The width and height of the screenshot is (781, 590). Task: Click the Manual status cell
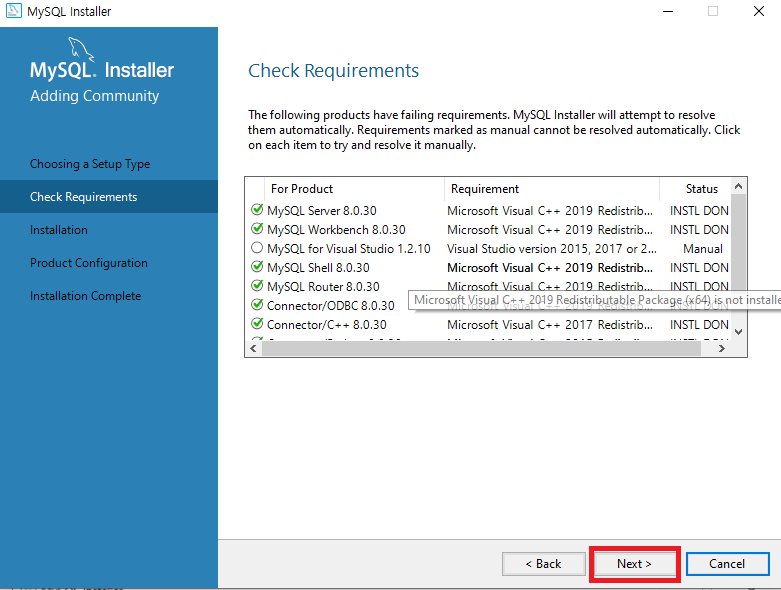[703, 248]
